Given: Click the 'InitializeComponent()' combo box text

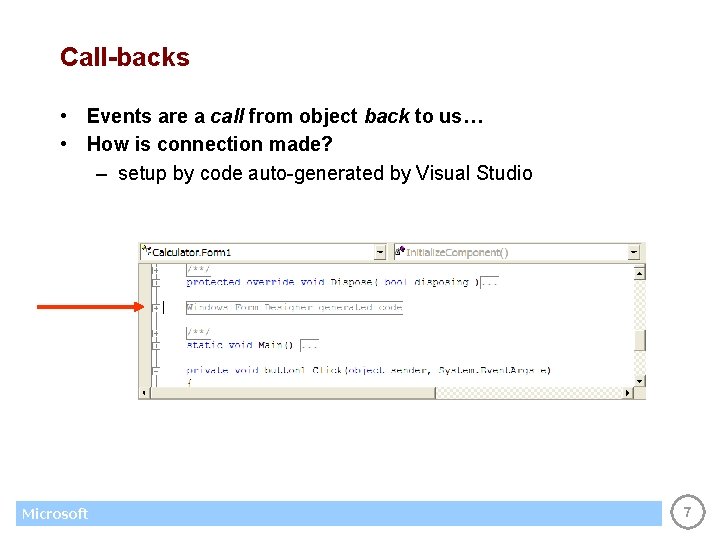Looking at the screenshot, I should (457, 252).
